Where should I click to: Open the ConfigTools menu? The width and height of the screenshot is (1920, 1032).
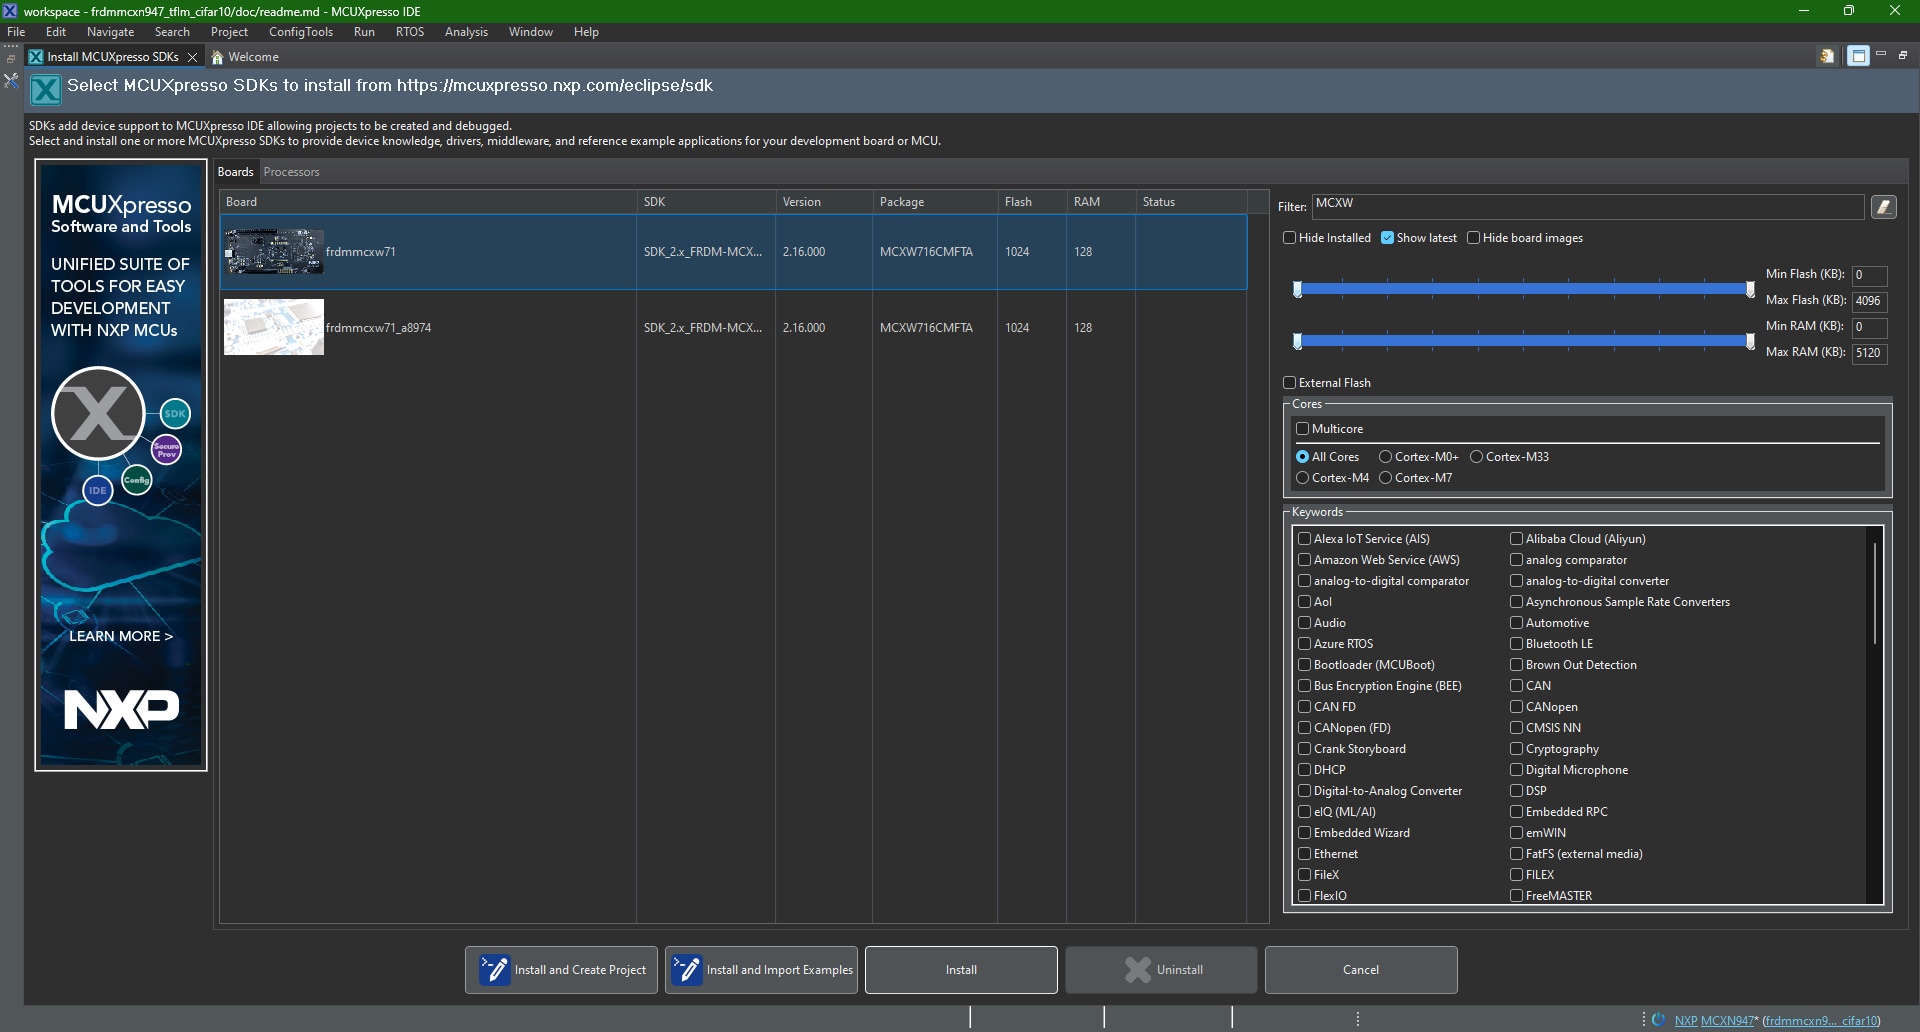click(300, 32)
